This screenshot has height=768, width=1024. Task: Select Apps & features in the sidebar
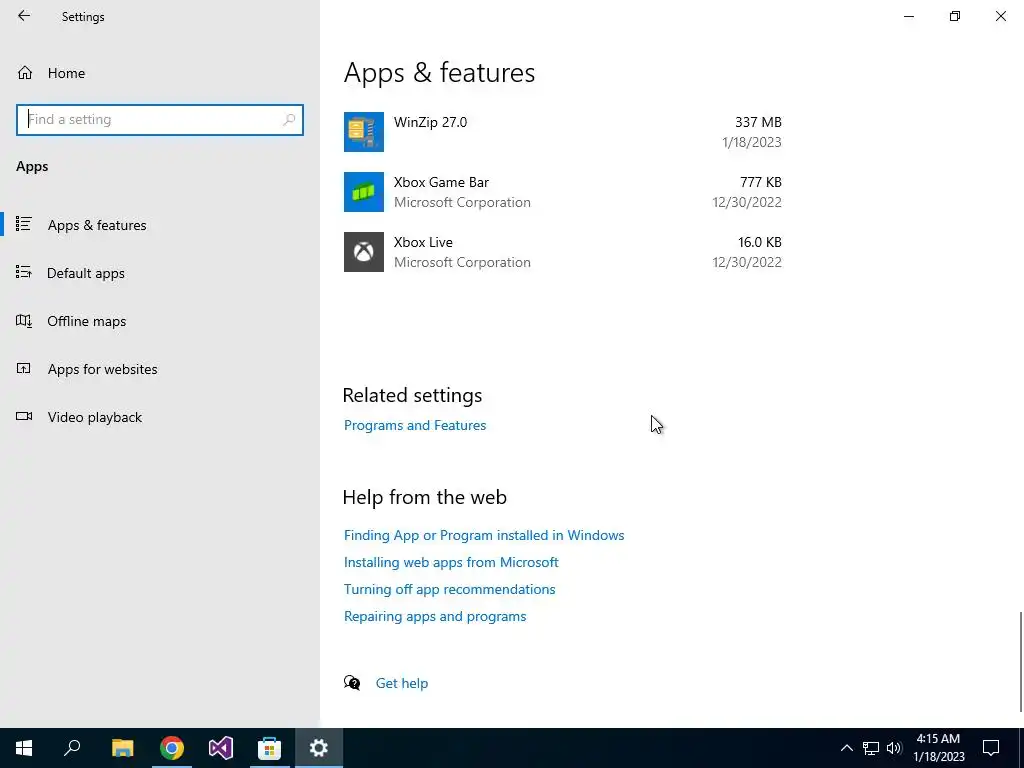pos(97,225)
